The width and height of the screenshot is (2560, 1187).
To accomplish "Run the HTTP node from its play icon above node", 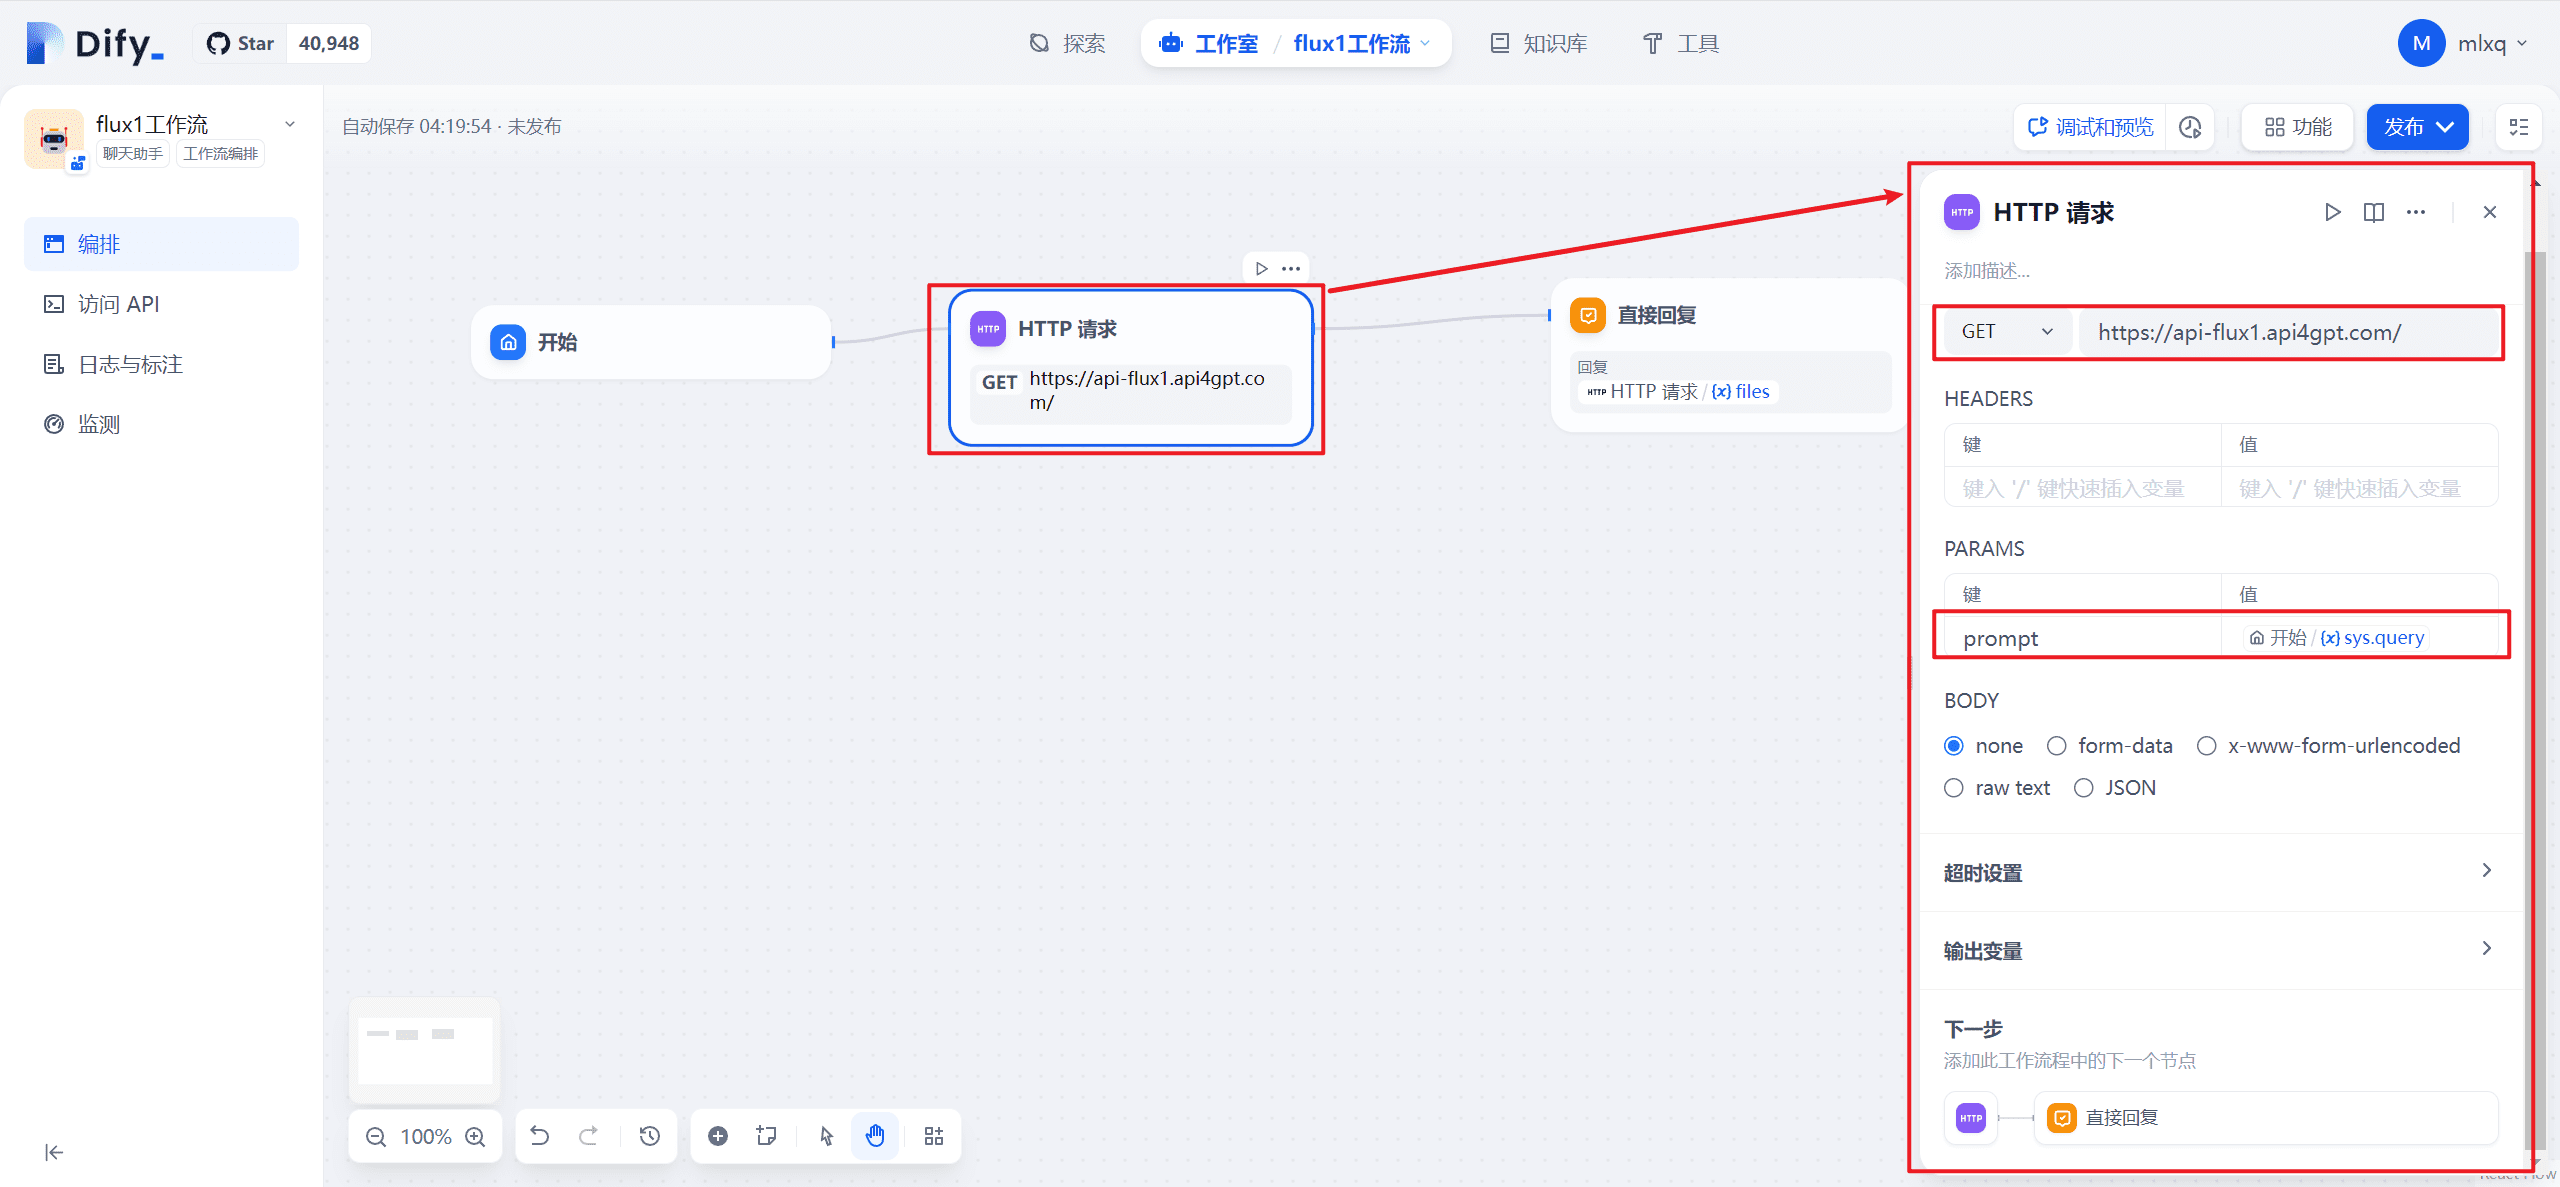I will (x=1261, y=268).
